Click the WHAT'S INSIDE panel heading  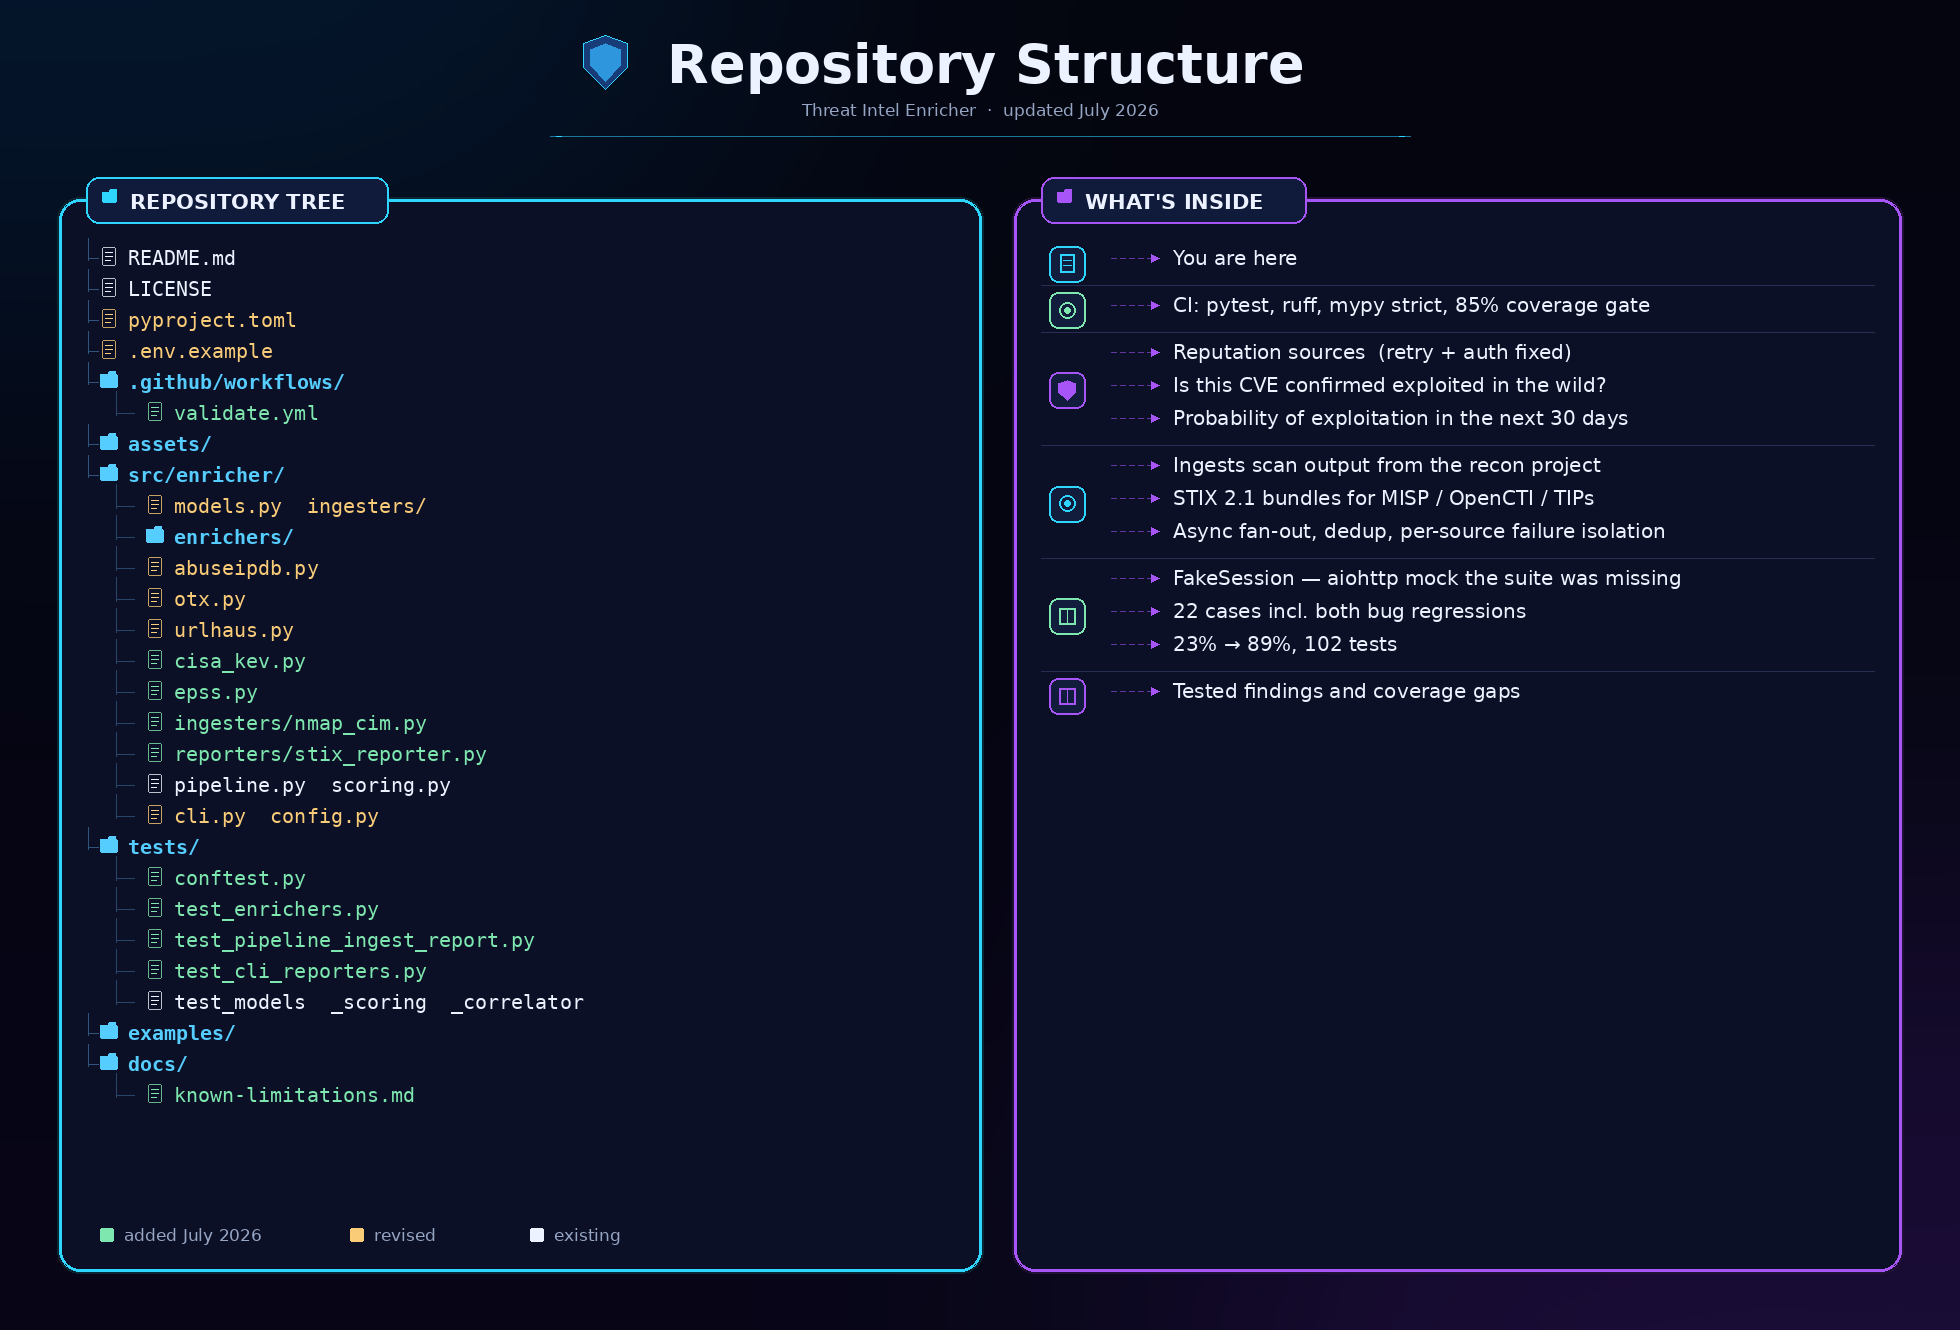pos(1174,201)
